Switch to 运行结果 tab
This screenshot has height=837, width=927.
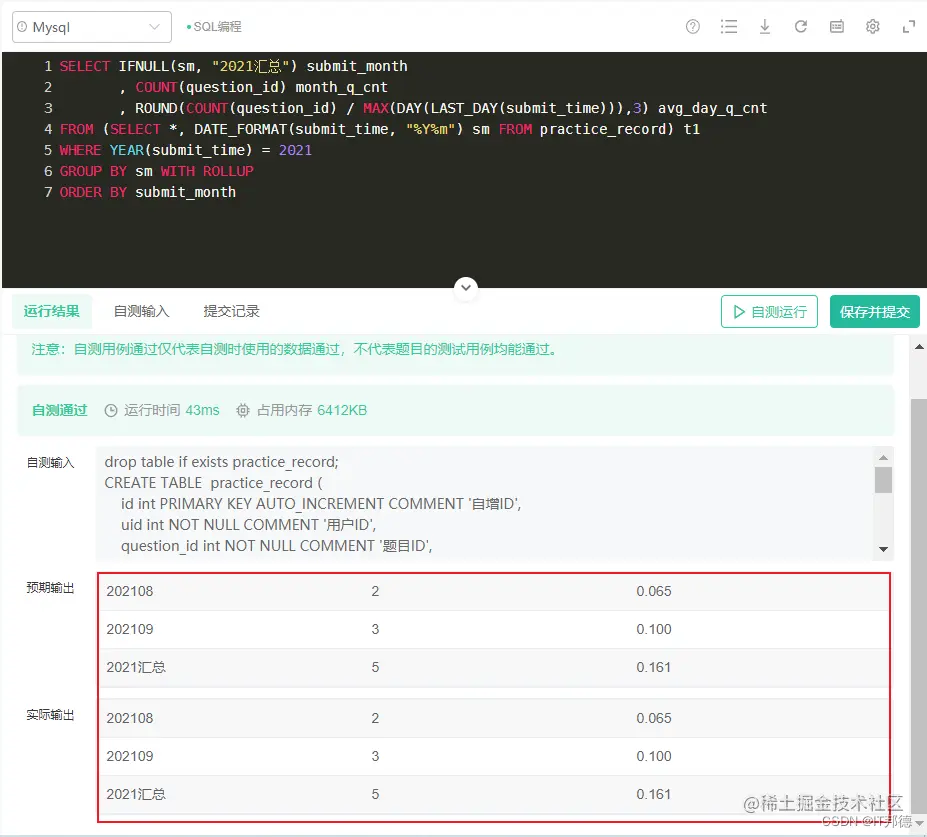point(51,311)
